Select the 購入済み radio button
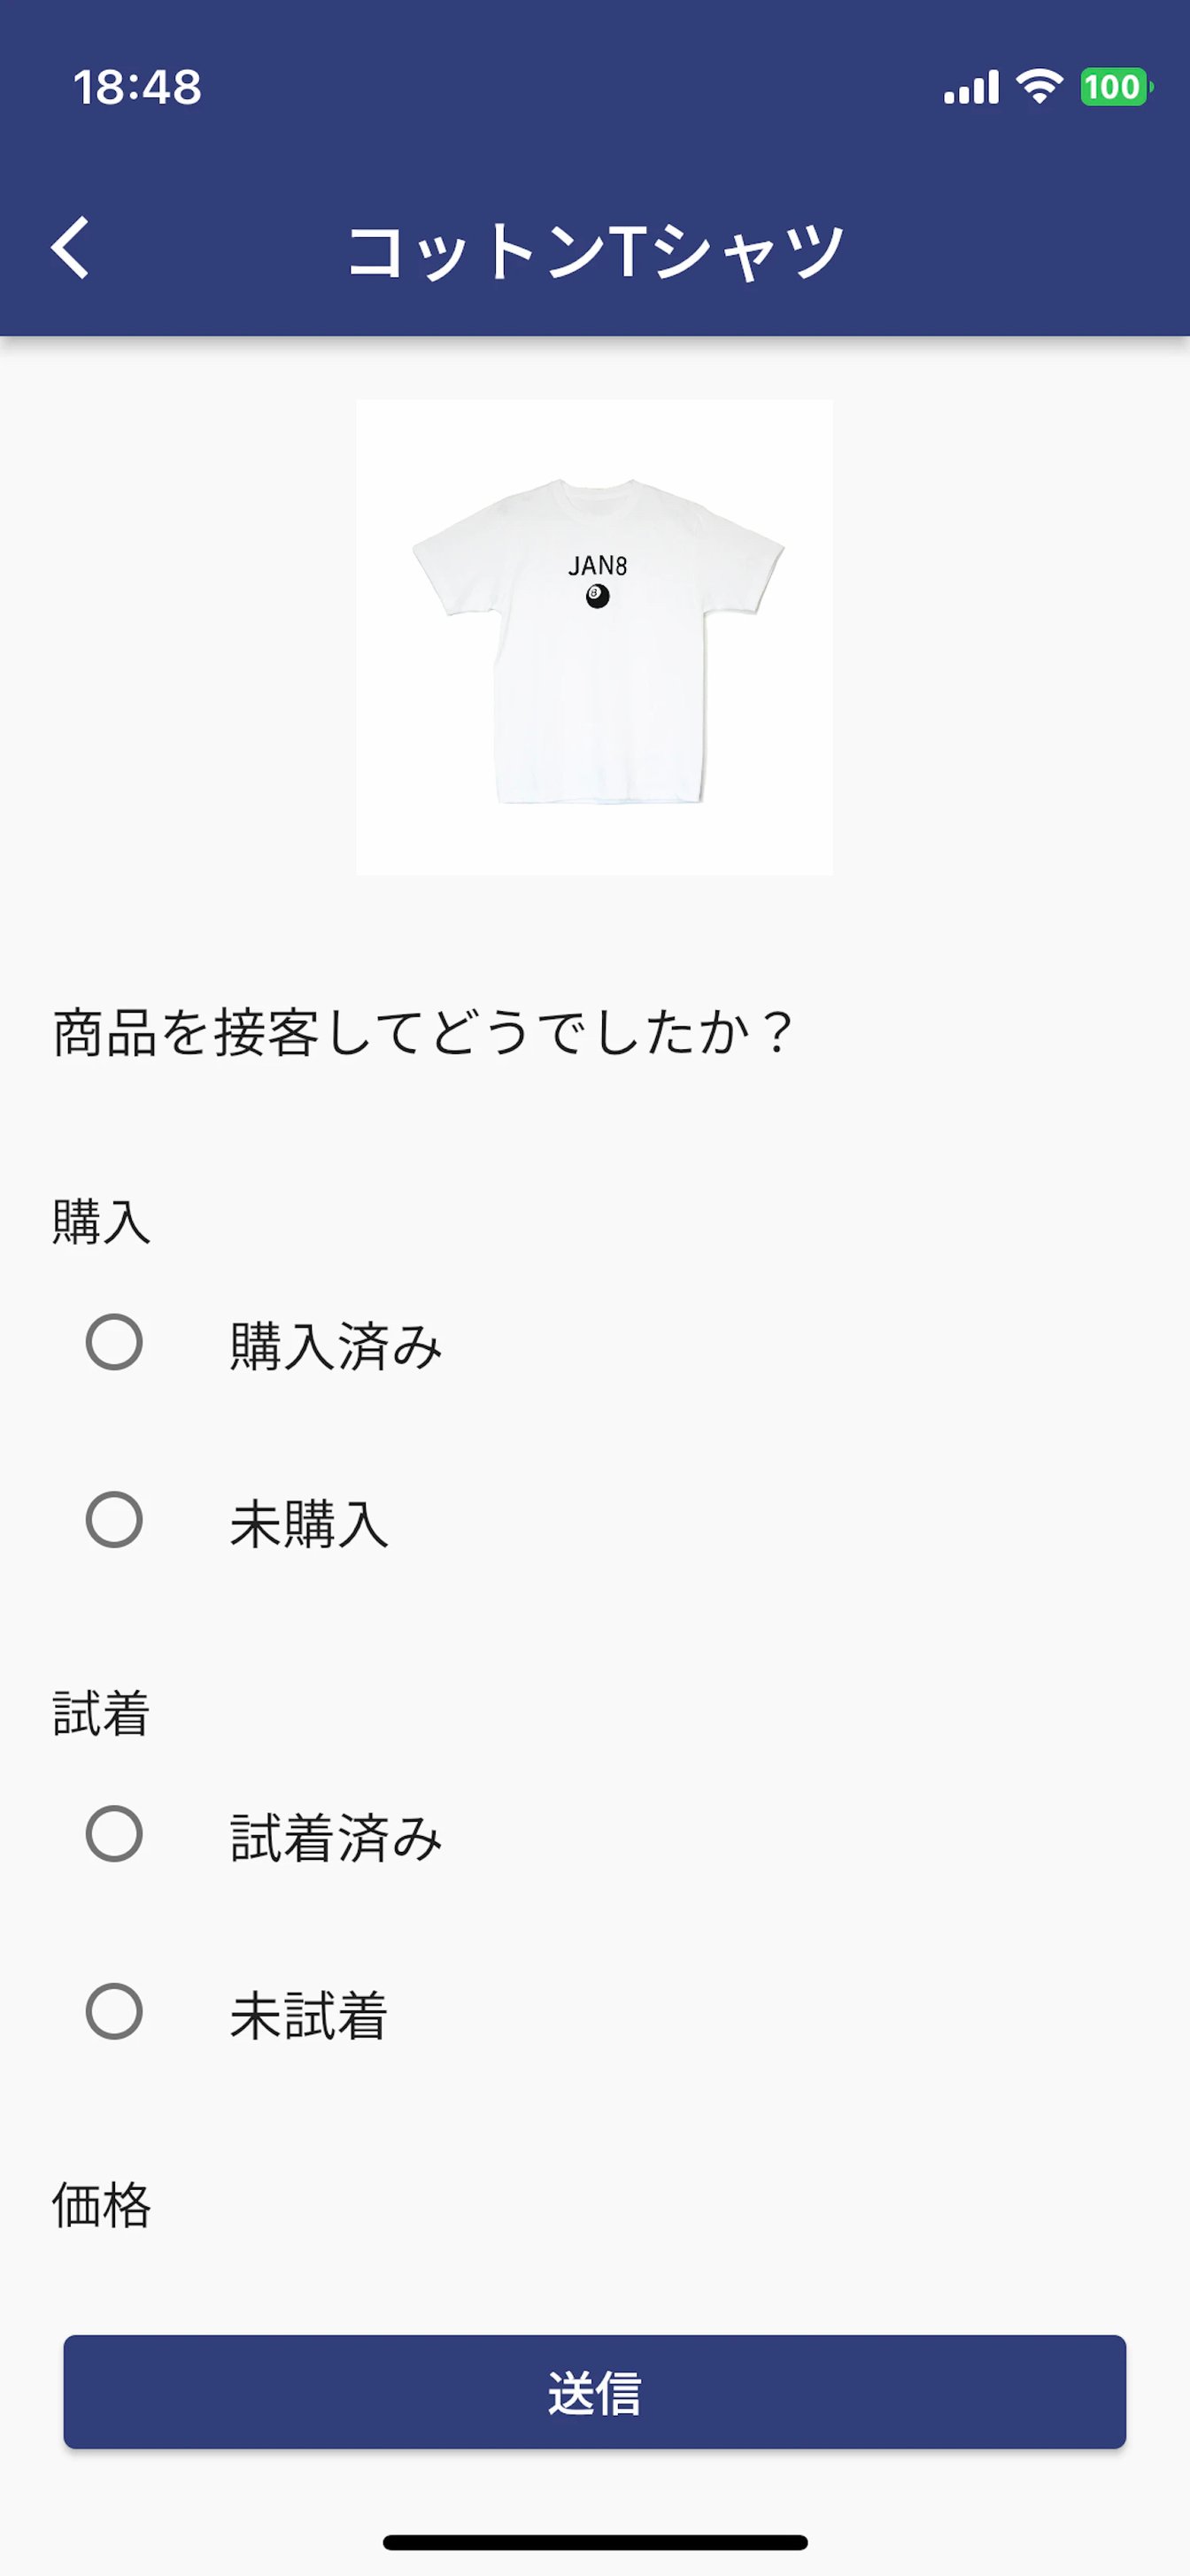The image size is (1190, 2576). [114, 1342]
